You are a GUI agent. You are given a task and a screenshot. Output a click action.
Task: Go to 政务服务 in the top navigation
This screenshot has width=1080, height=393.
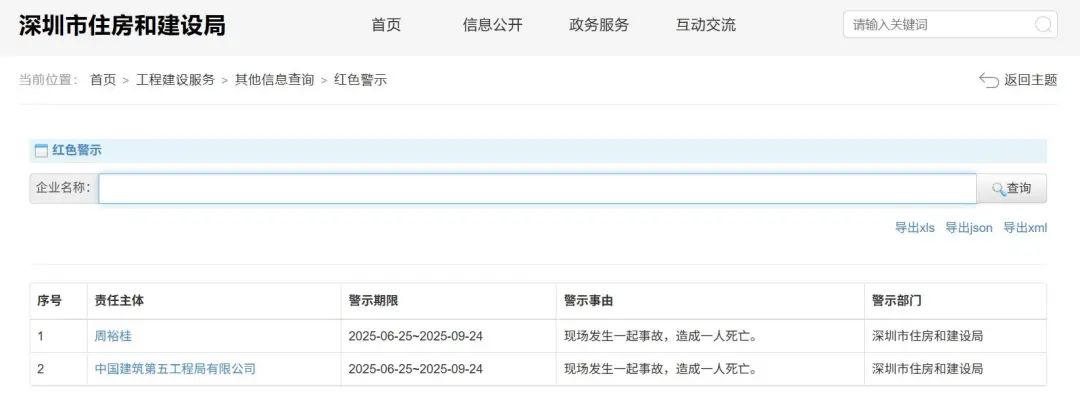pyautogui.click(x=599, y=25)
